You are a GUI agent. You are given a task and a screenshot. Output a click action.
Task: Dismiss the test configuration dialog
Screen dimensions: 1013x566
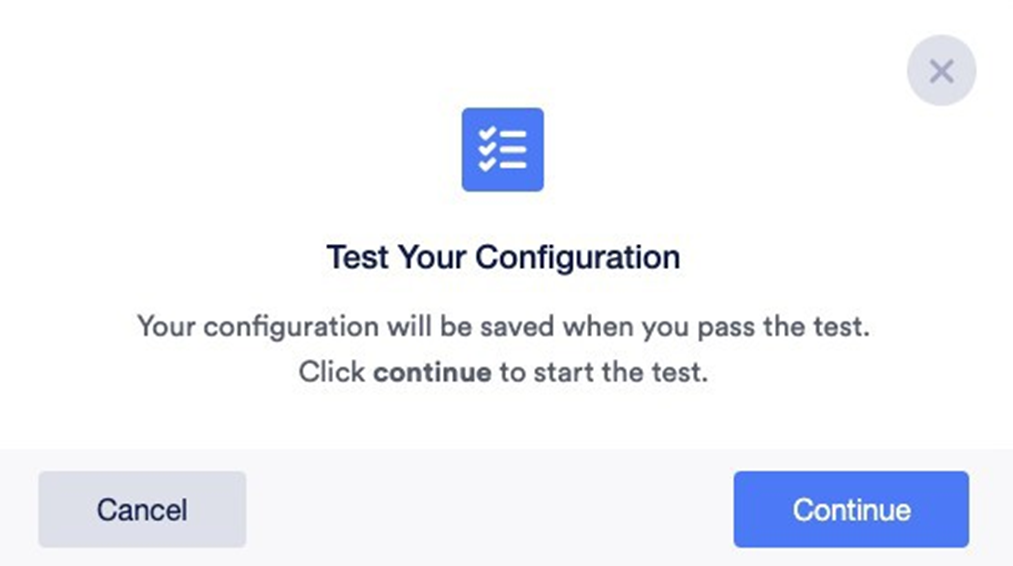(x=941, y=70)
